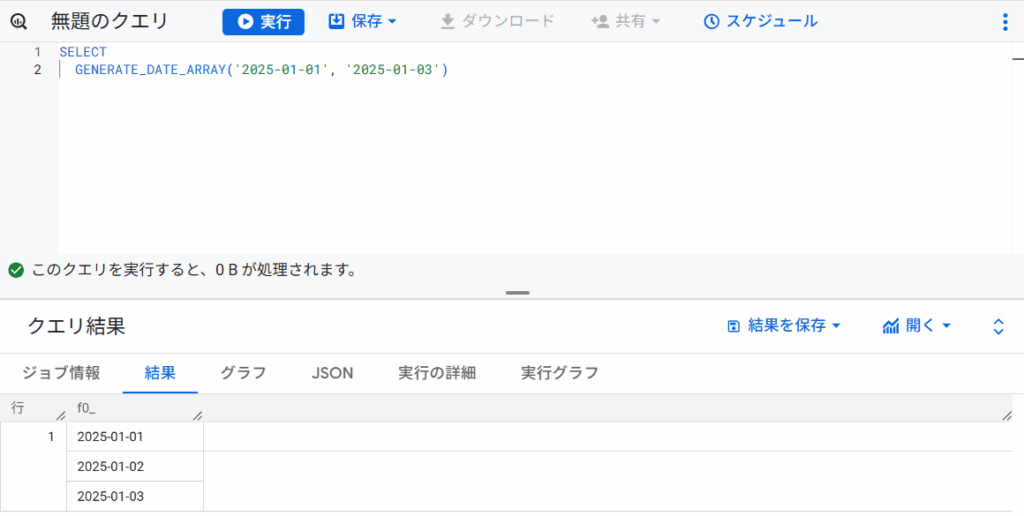Click the chart icon beside 開く
Screen dimensions: 1024x516
pyautogui.click(x=891, y=327)
